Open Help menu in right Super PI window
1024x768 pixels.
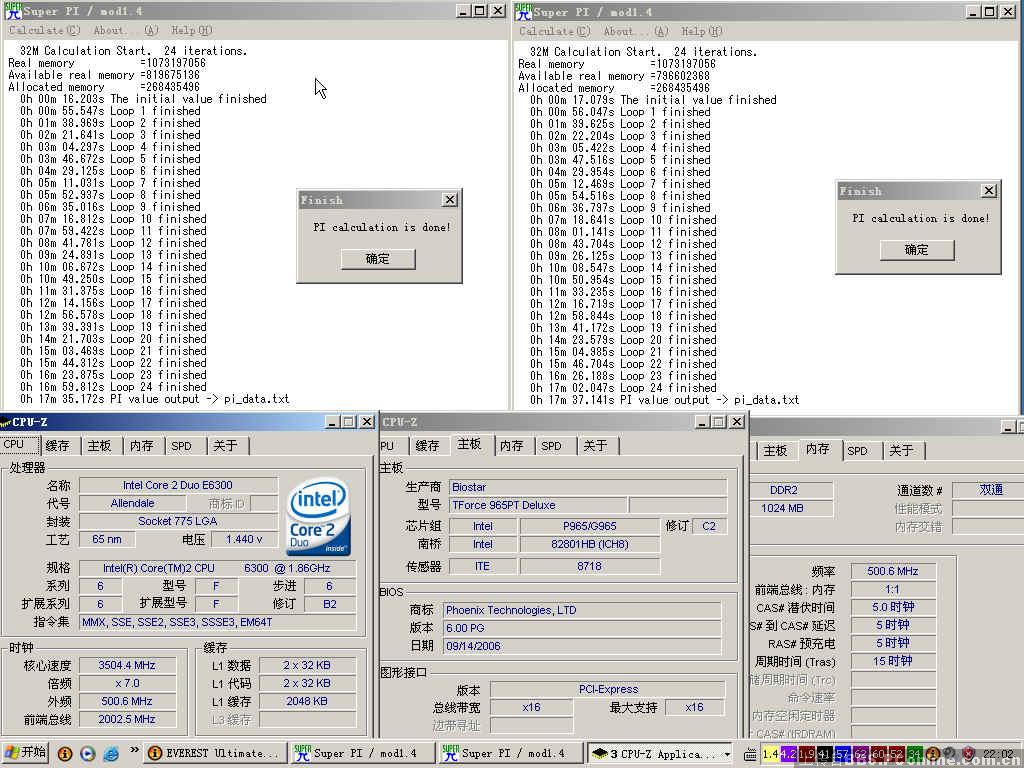[701, 31]
